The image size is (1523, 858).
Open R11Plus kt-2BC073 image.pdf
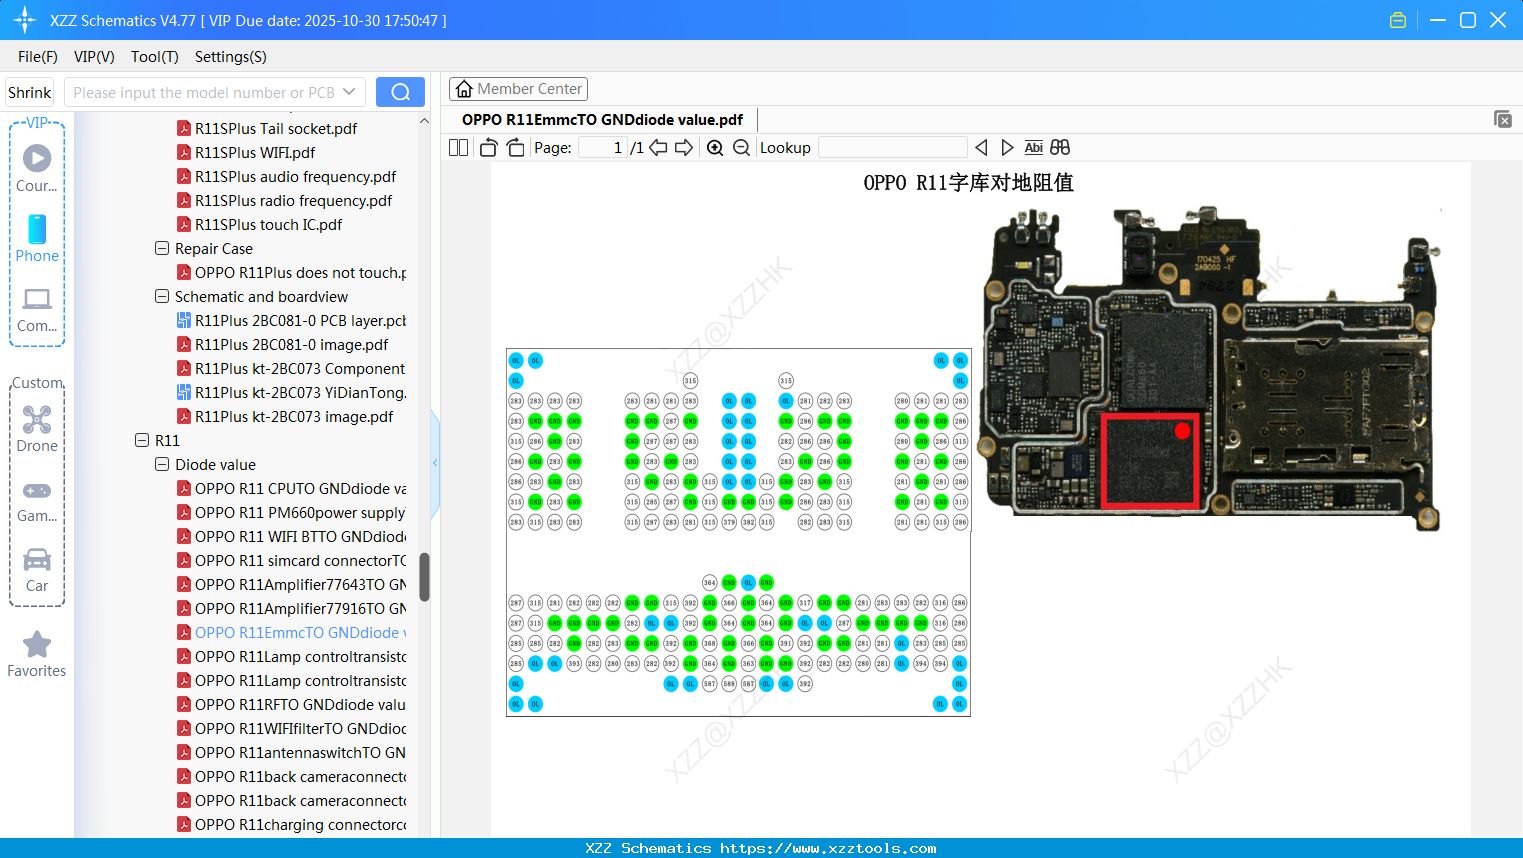tap(285, 416)
